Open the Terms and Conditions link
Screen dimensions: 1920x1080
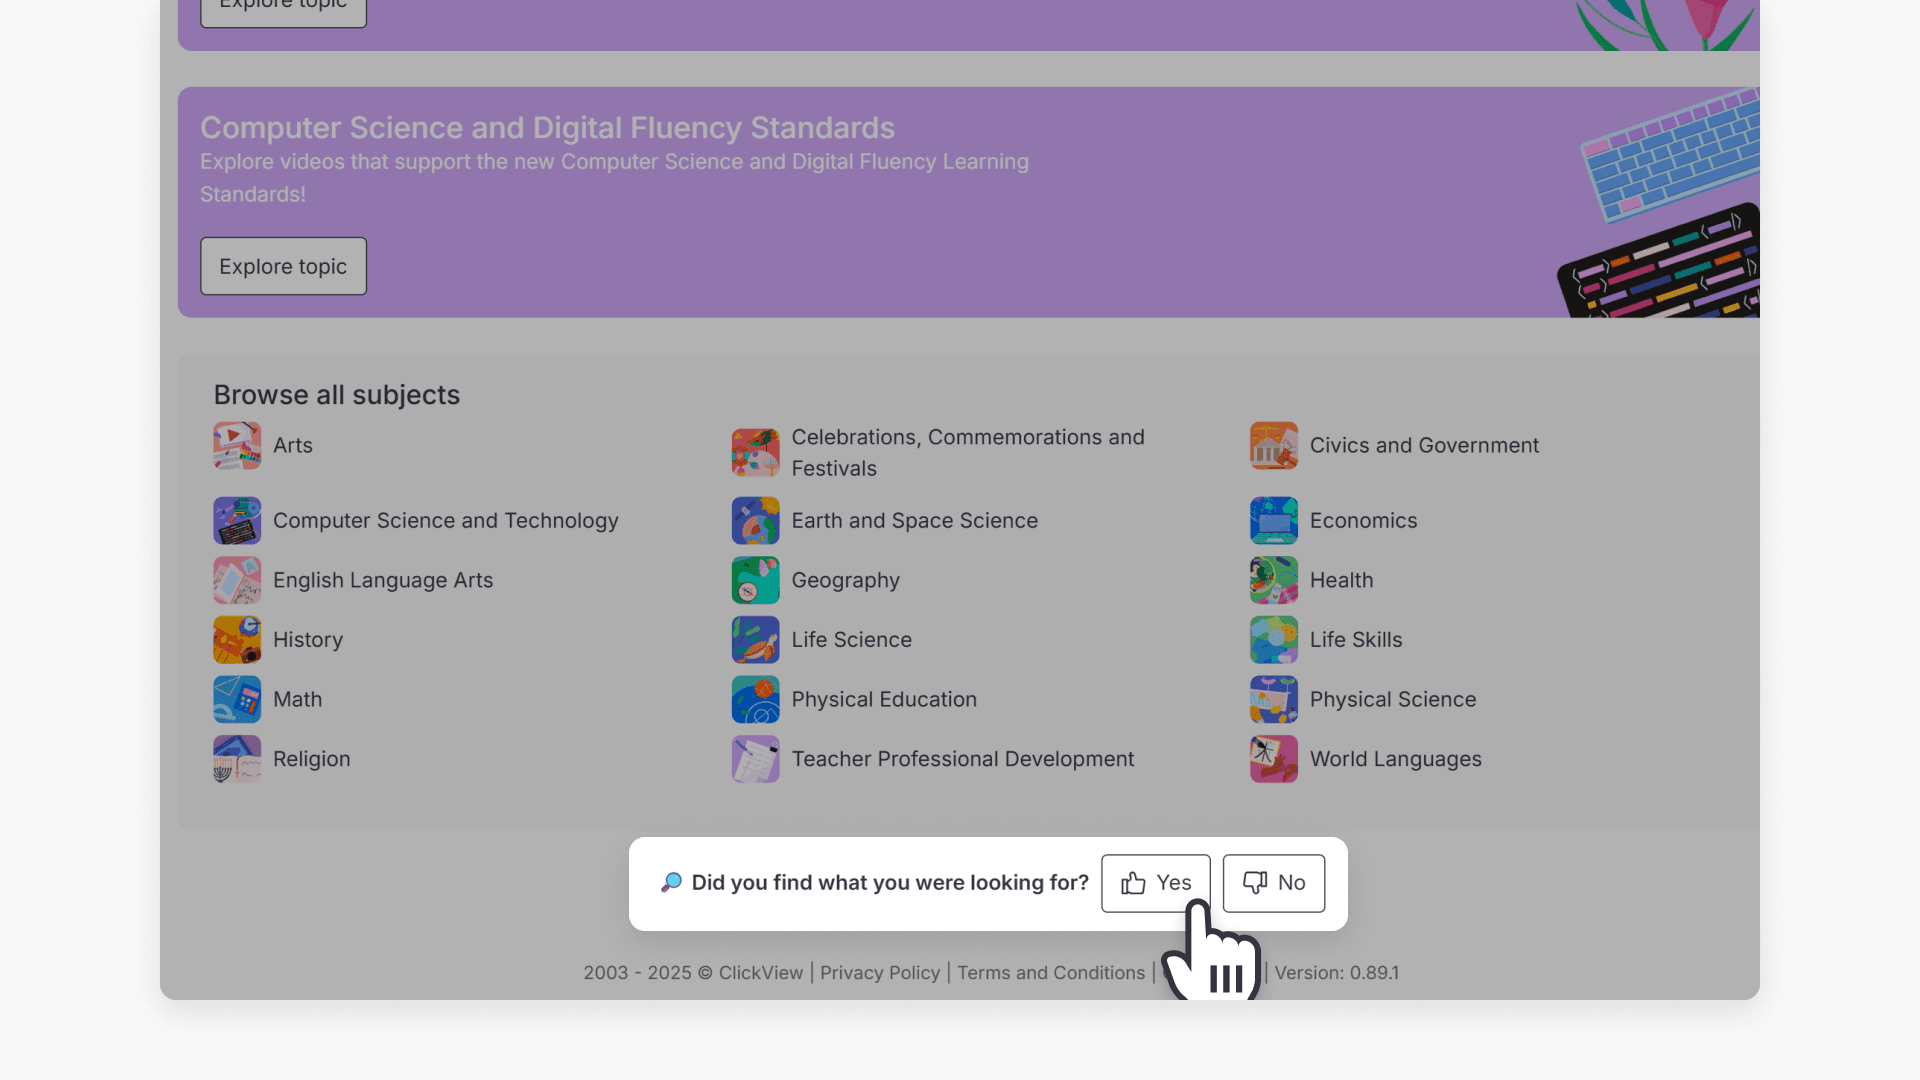click(x=1049, y=972)
